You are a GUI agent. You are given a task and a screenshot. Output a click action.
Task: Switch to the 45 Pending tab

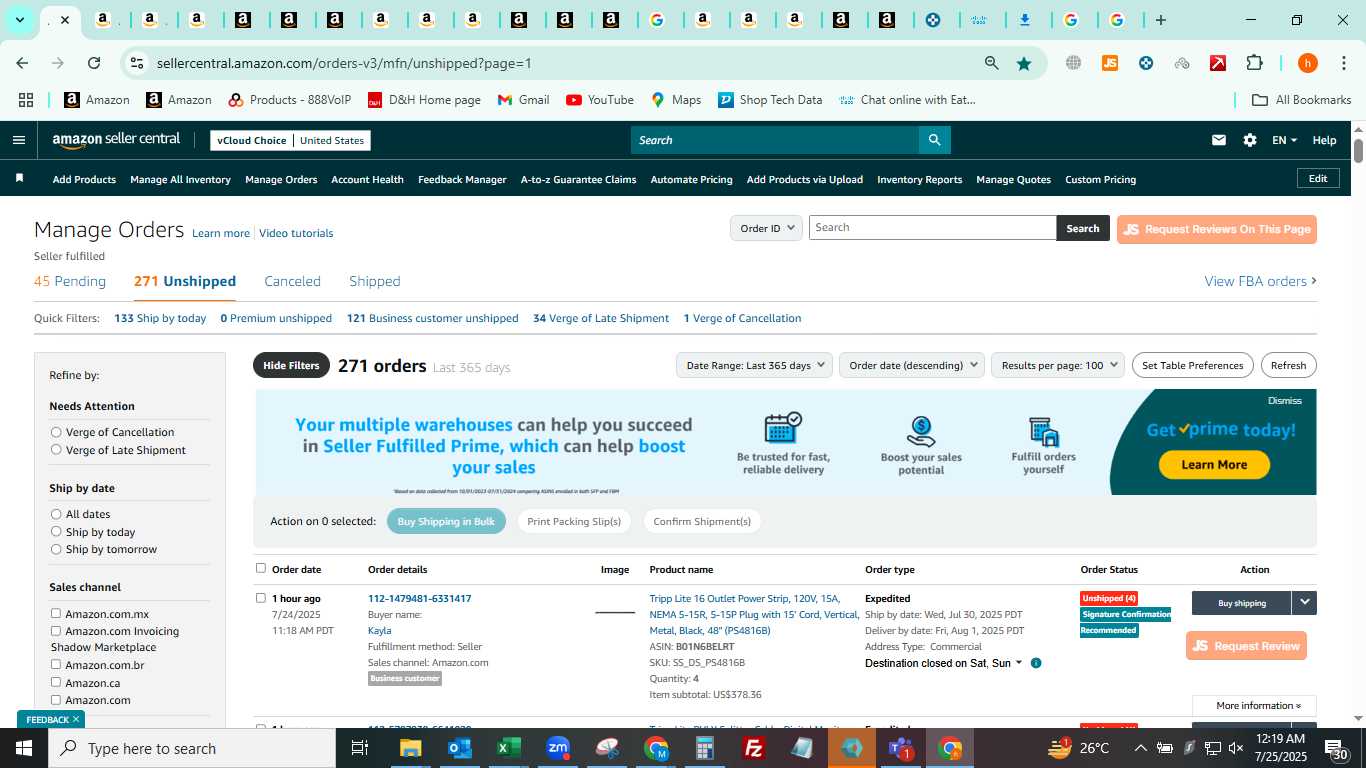(70, 281)
